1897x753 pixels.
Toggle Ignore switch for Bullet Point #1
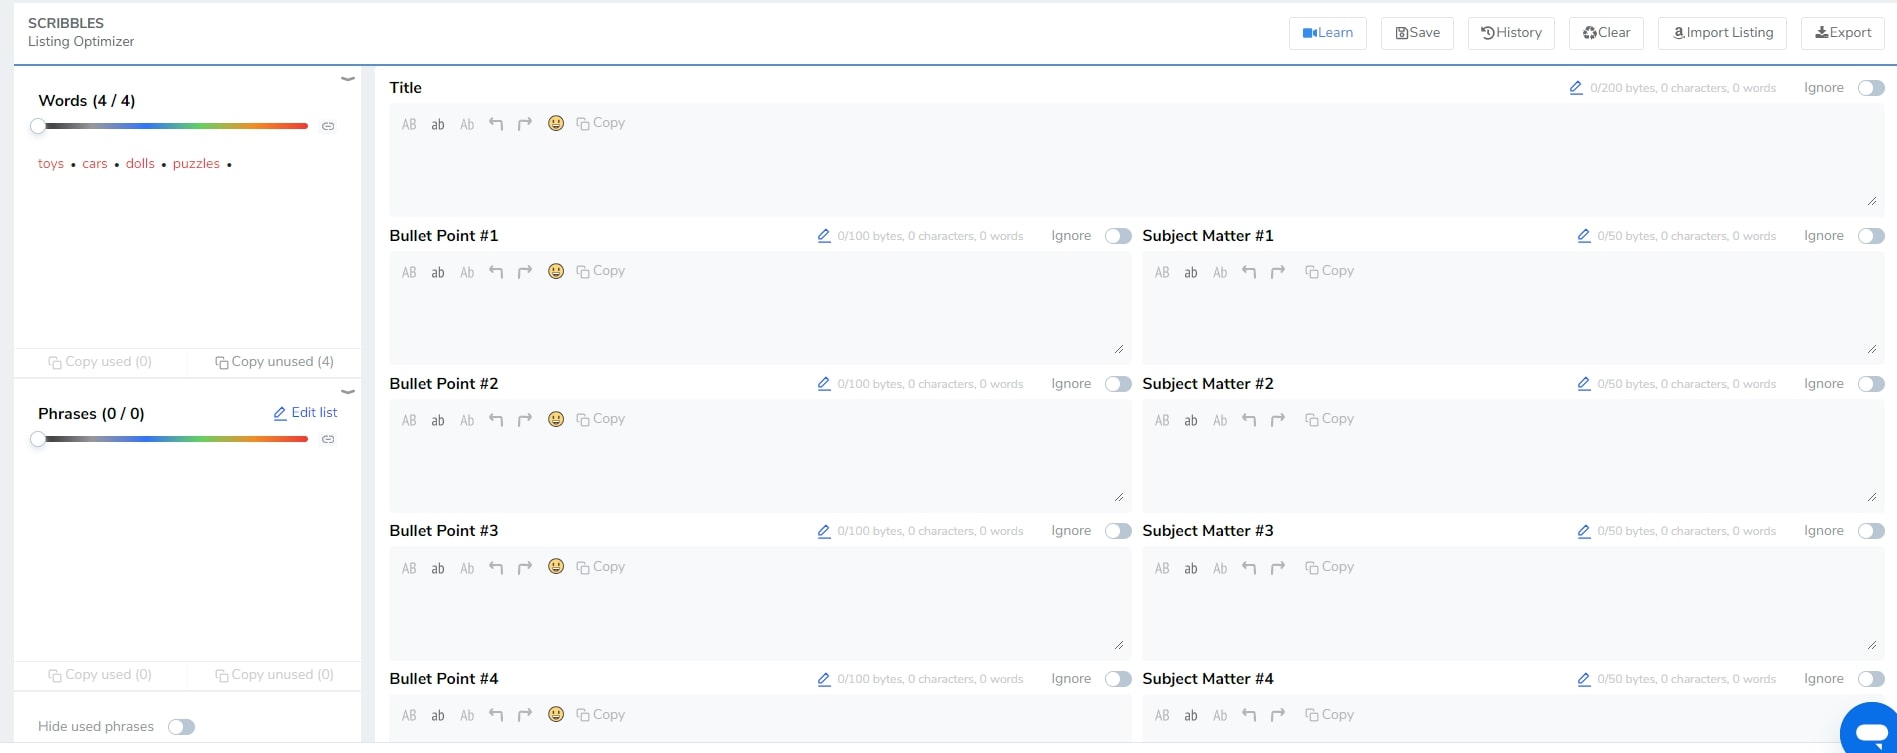coord(1118,236)
